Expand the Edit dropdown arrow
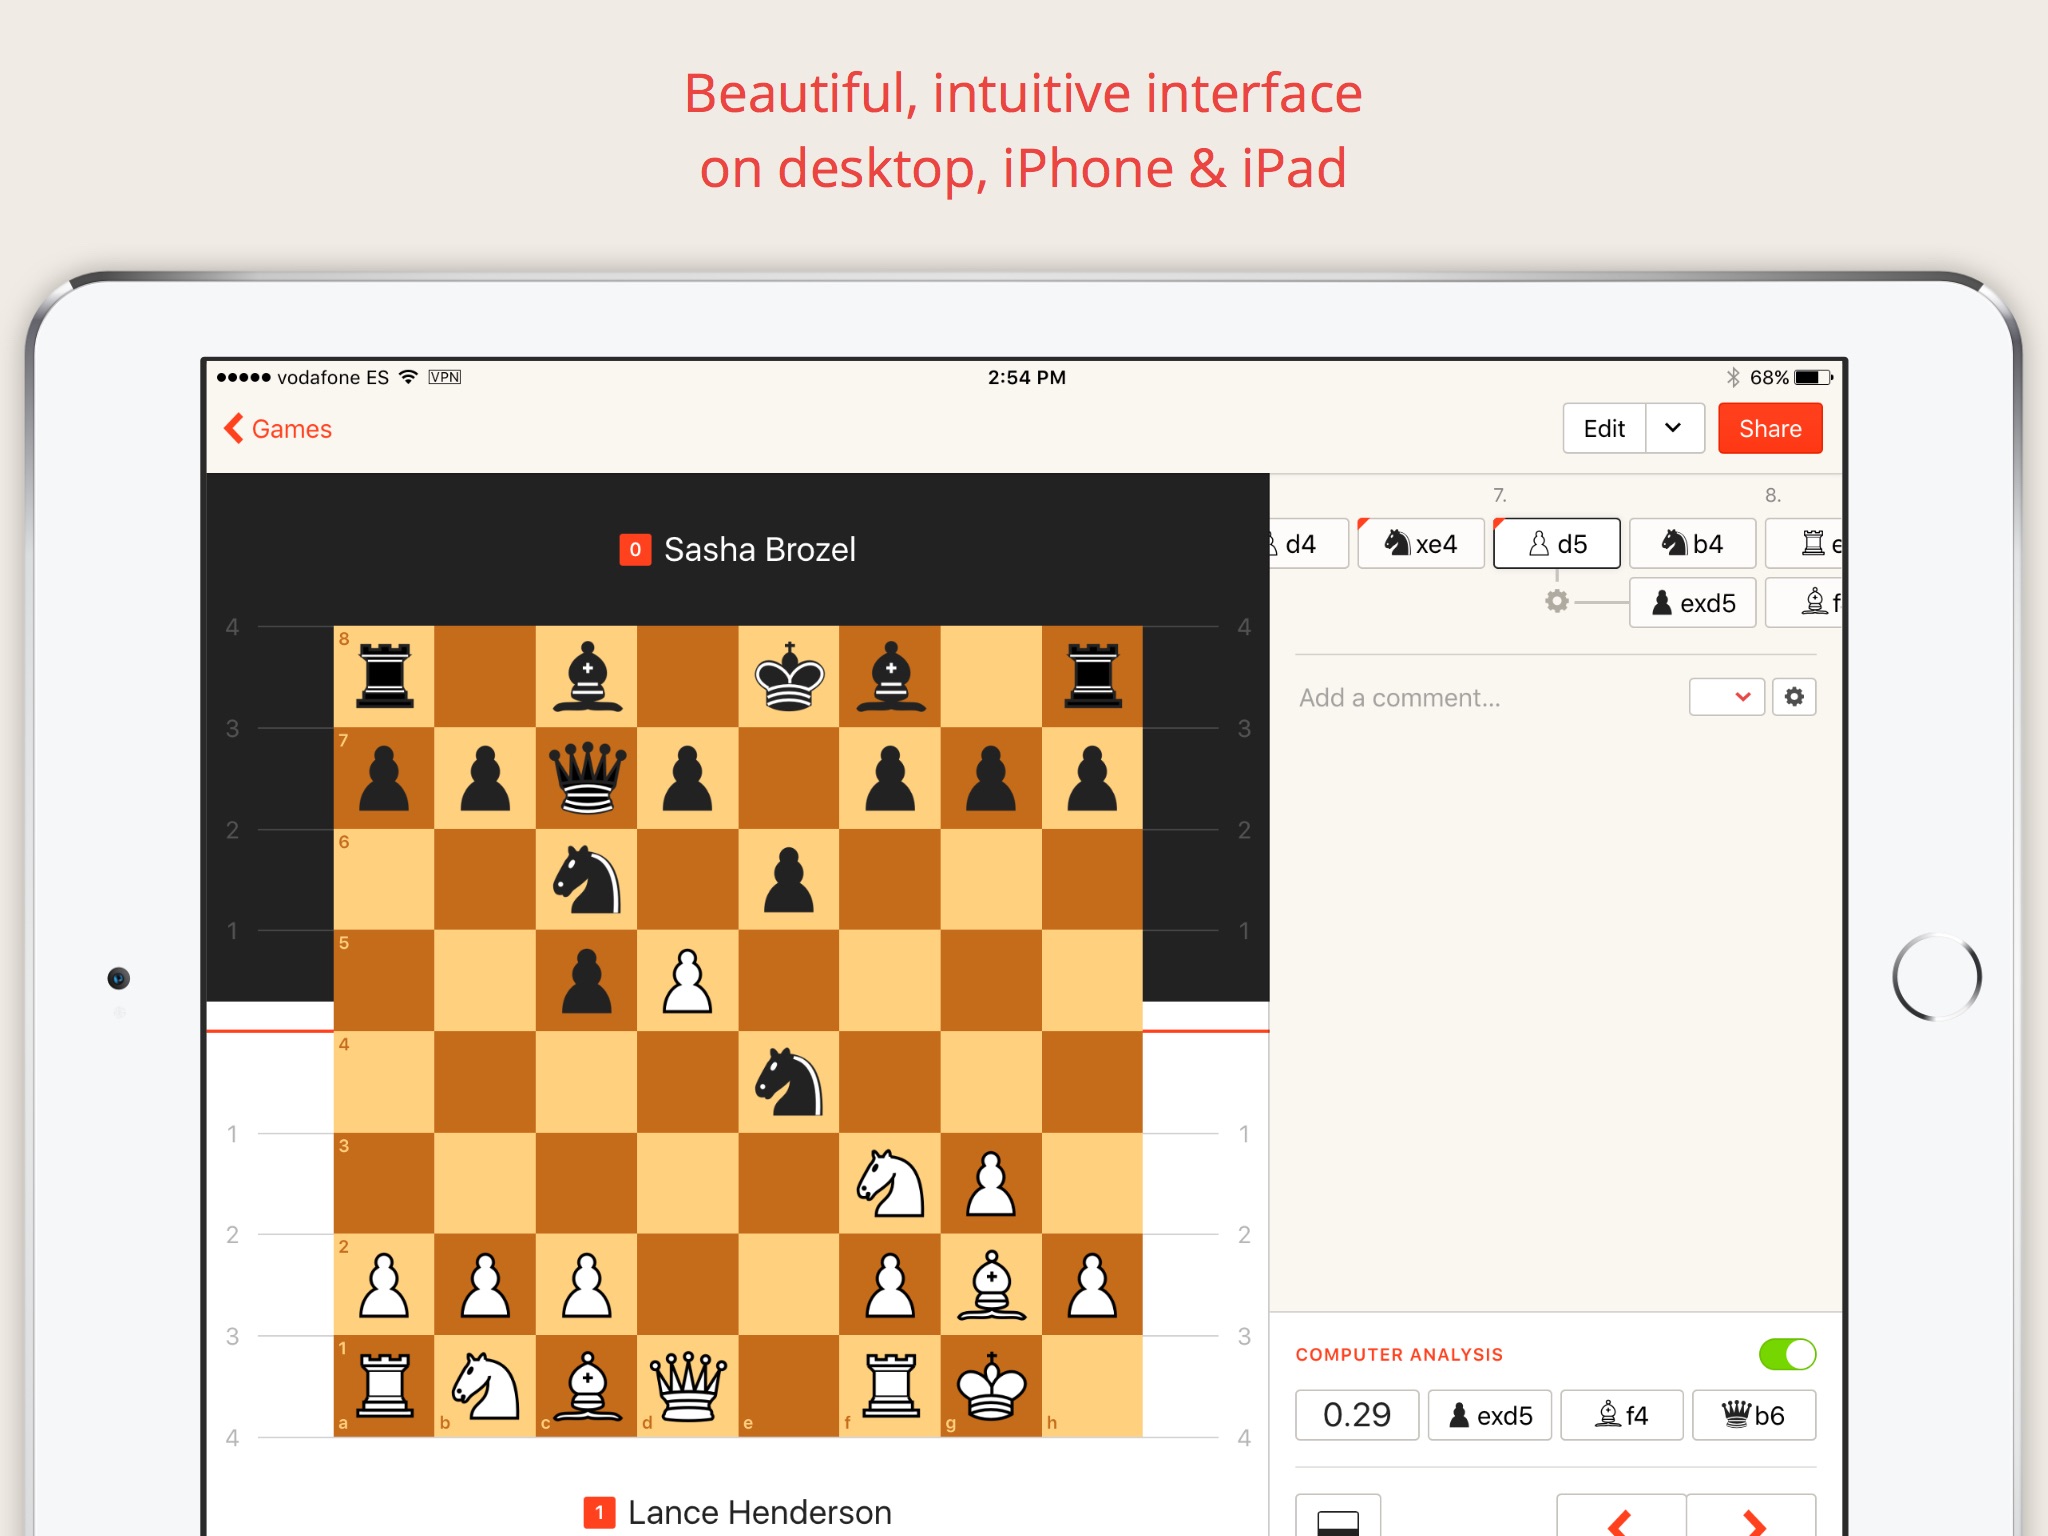 pos(1674,428)
